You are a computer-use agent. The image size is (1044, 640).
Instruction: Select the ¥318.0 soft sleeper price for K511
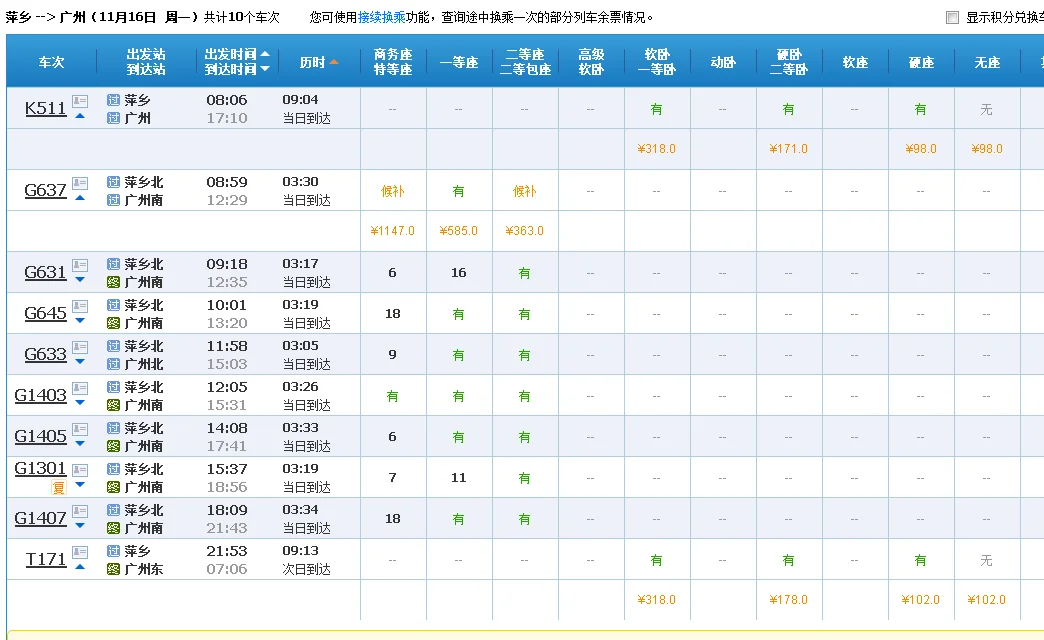656,148
